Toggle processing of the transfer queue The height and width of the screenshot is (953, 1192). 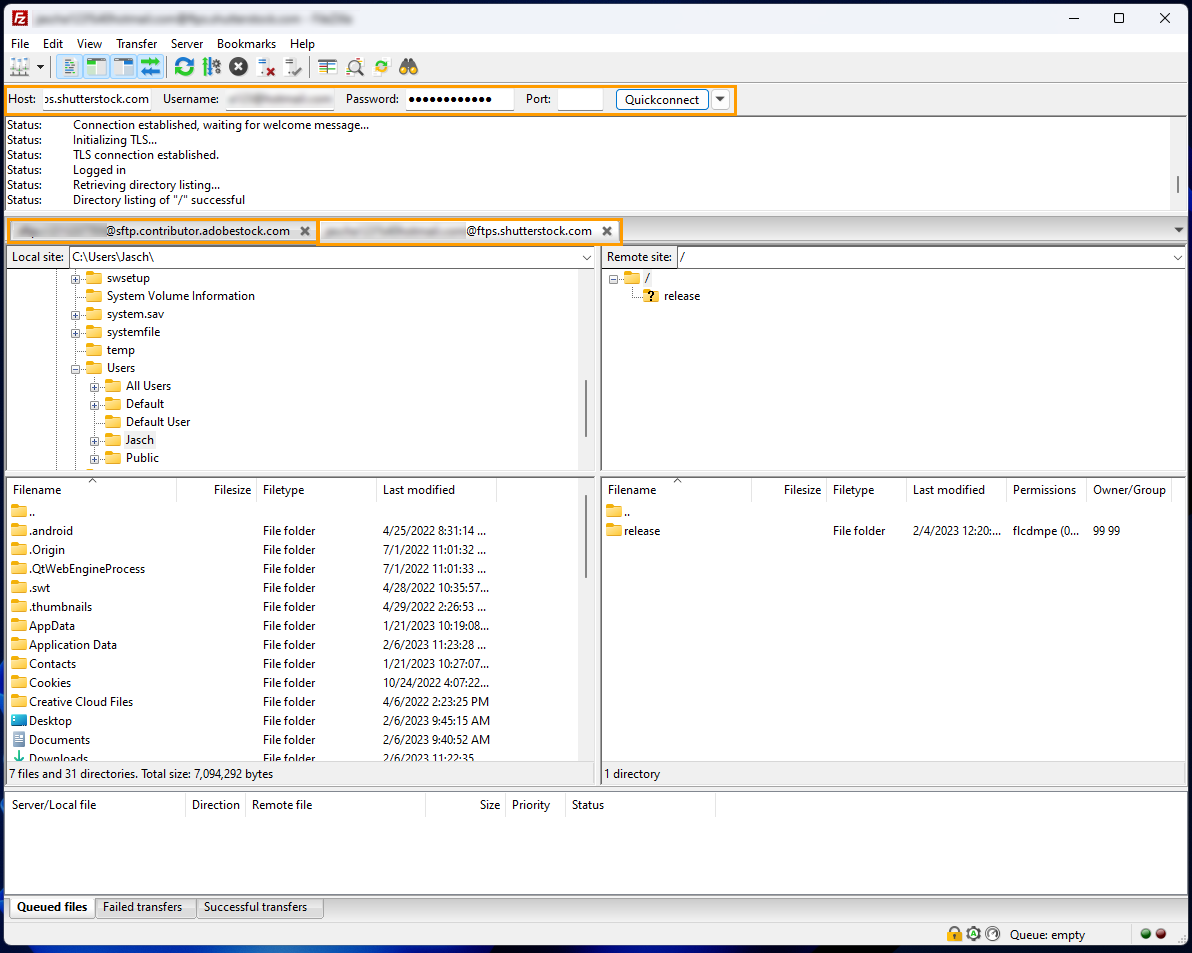pyautogui.click(x=211, y=67)
